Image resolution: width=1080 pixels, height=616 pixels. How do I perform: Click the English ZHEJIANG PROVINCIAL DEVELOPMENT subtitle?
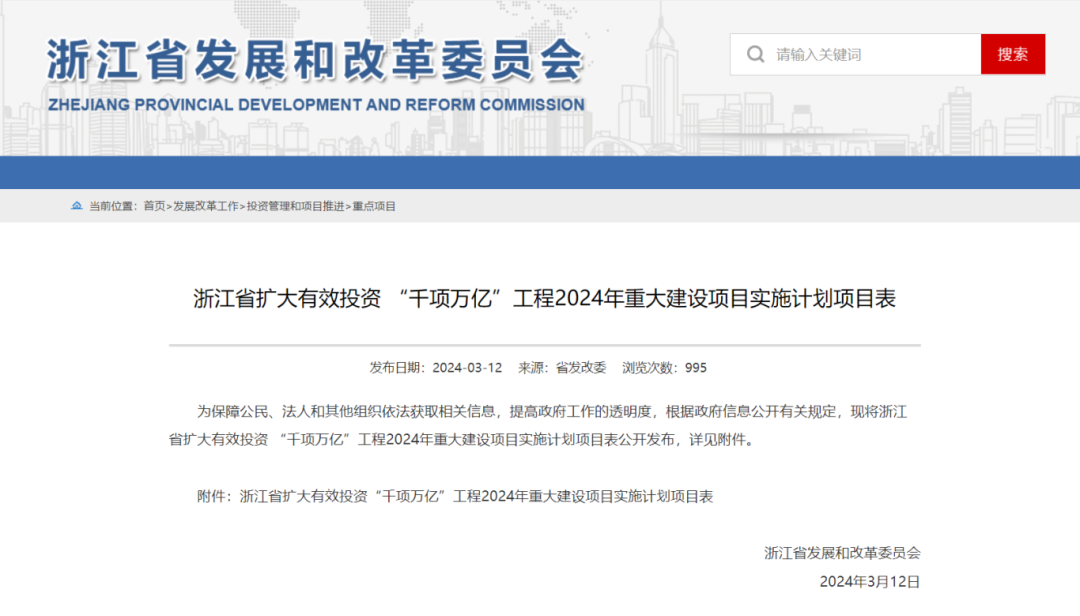click(x=314, y=105)
